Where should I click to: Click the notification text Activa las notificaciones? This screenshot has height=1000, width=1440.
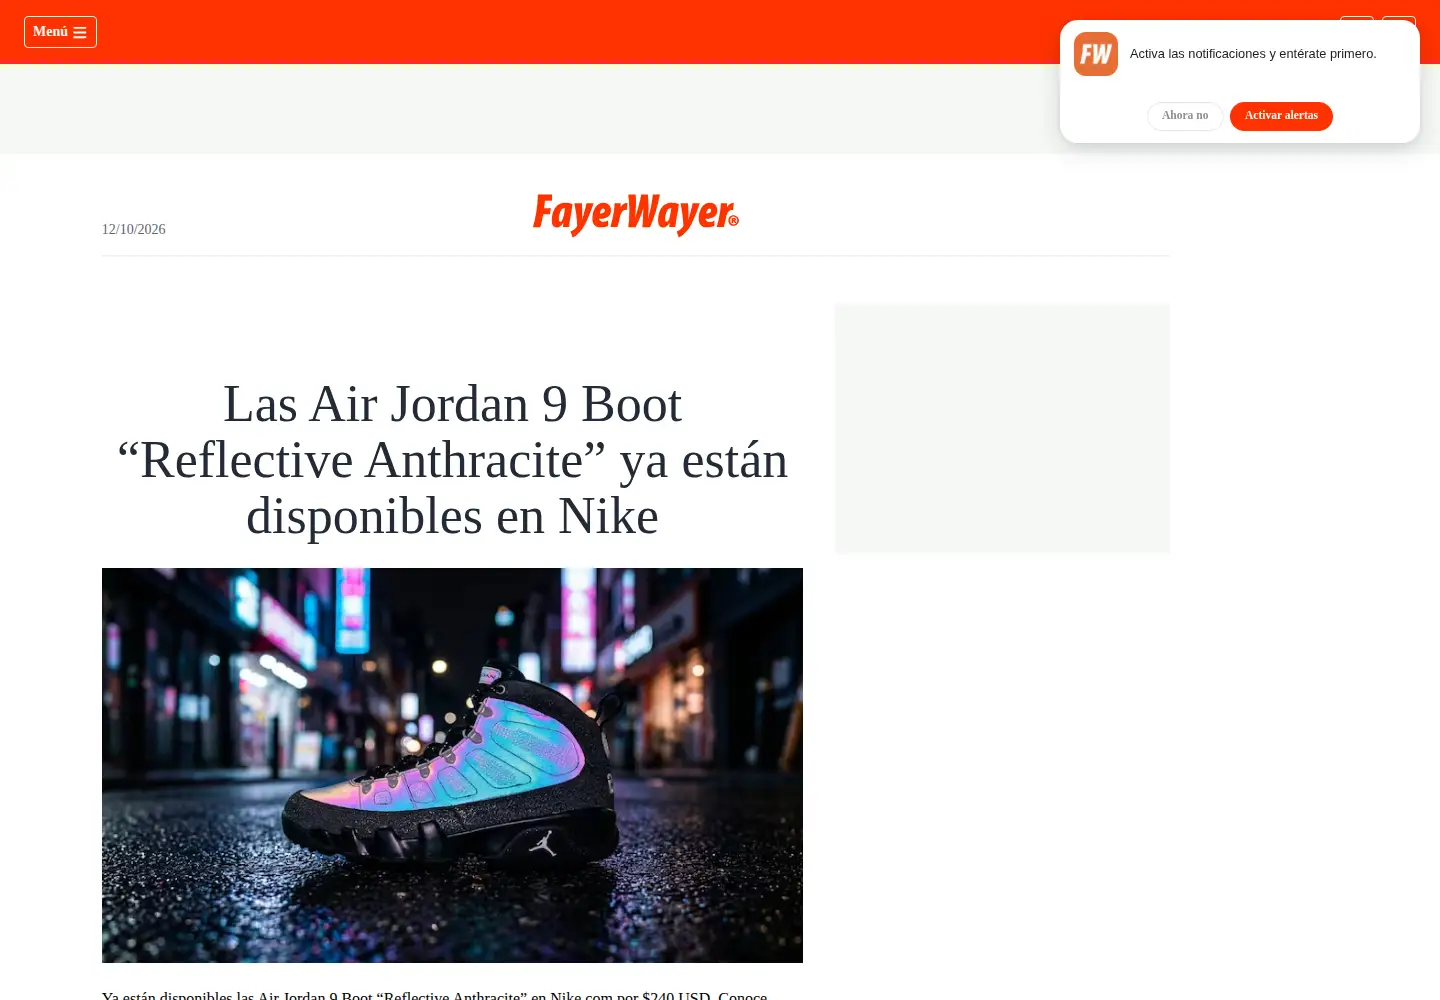pyautogui.click(x=1253, y=54)
